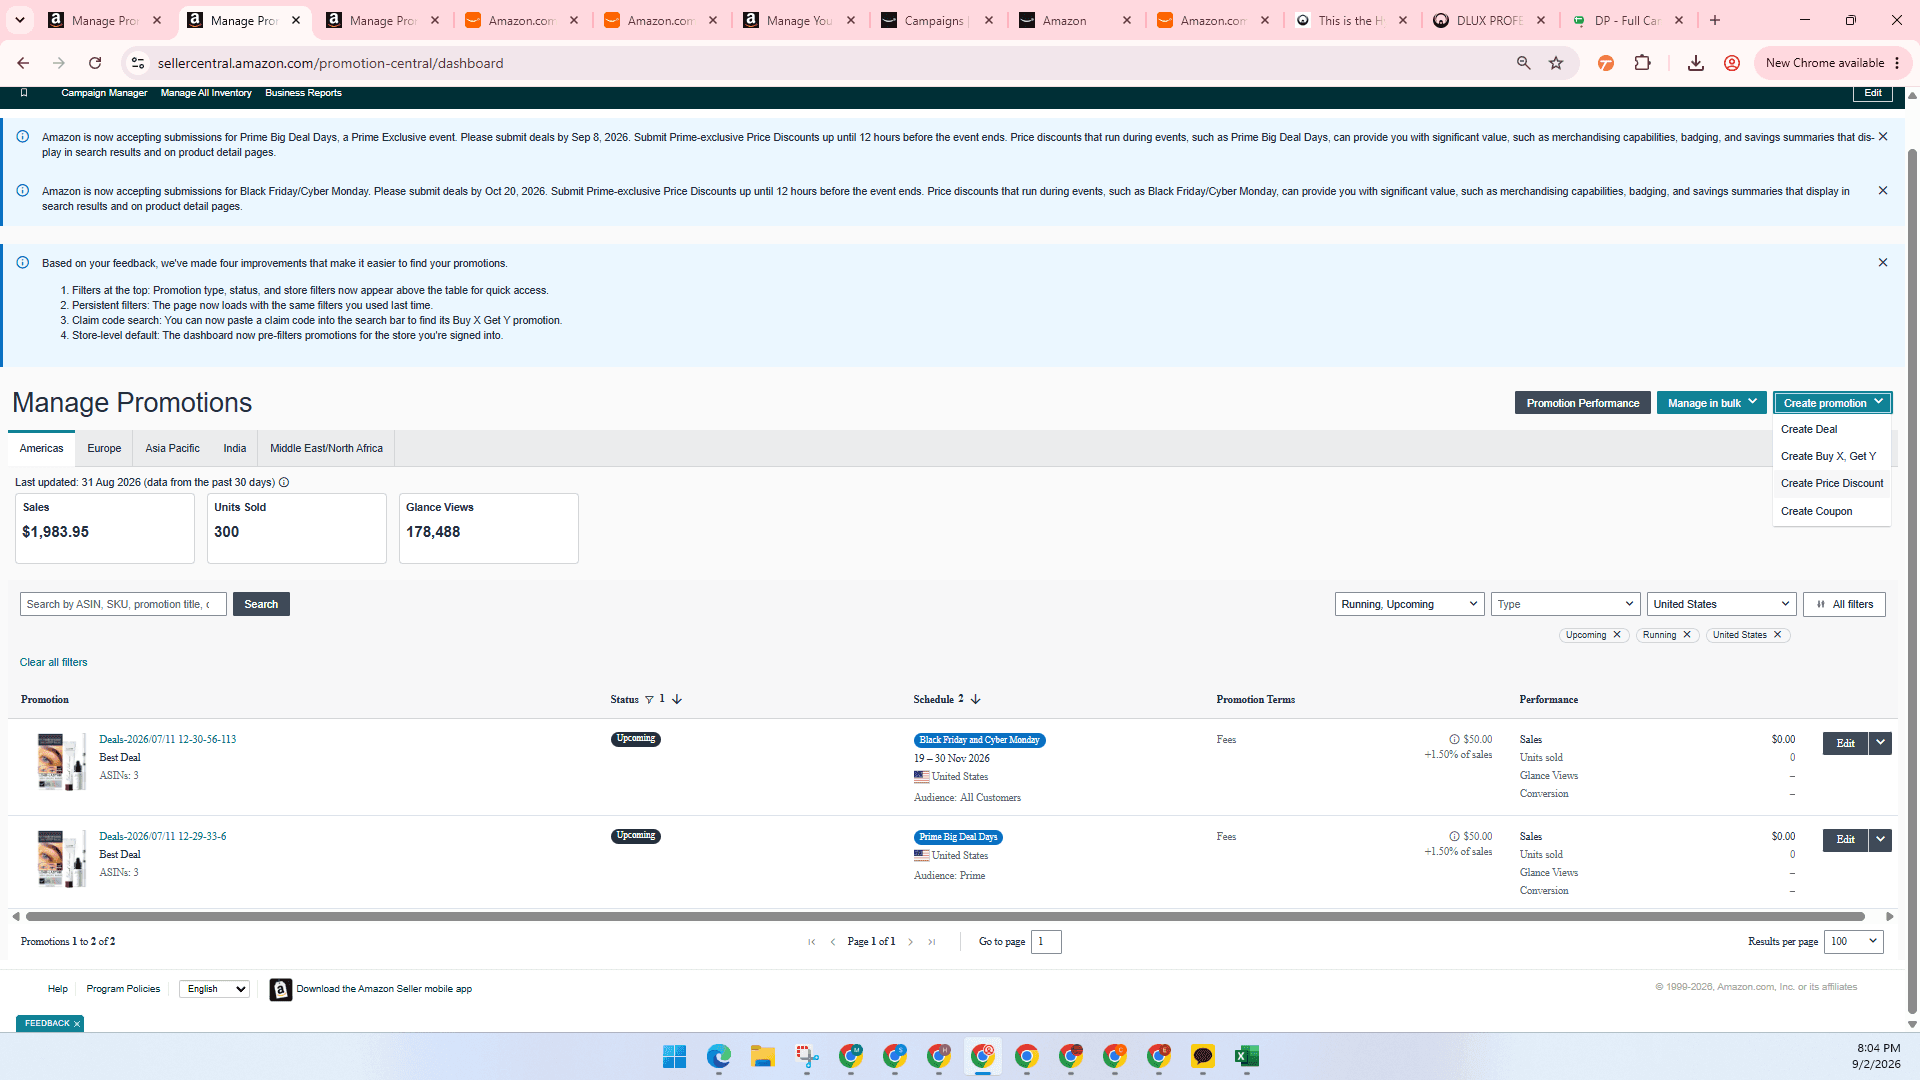Click the browser back arrow

22,63
